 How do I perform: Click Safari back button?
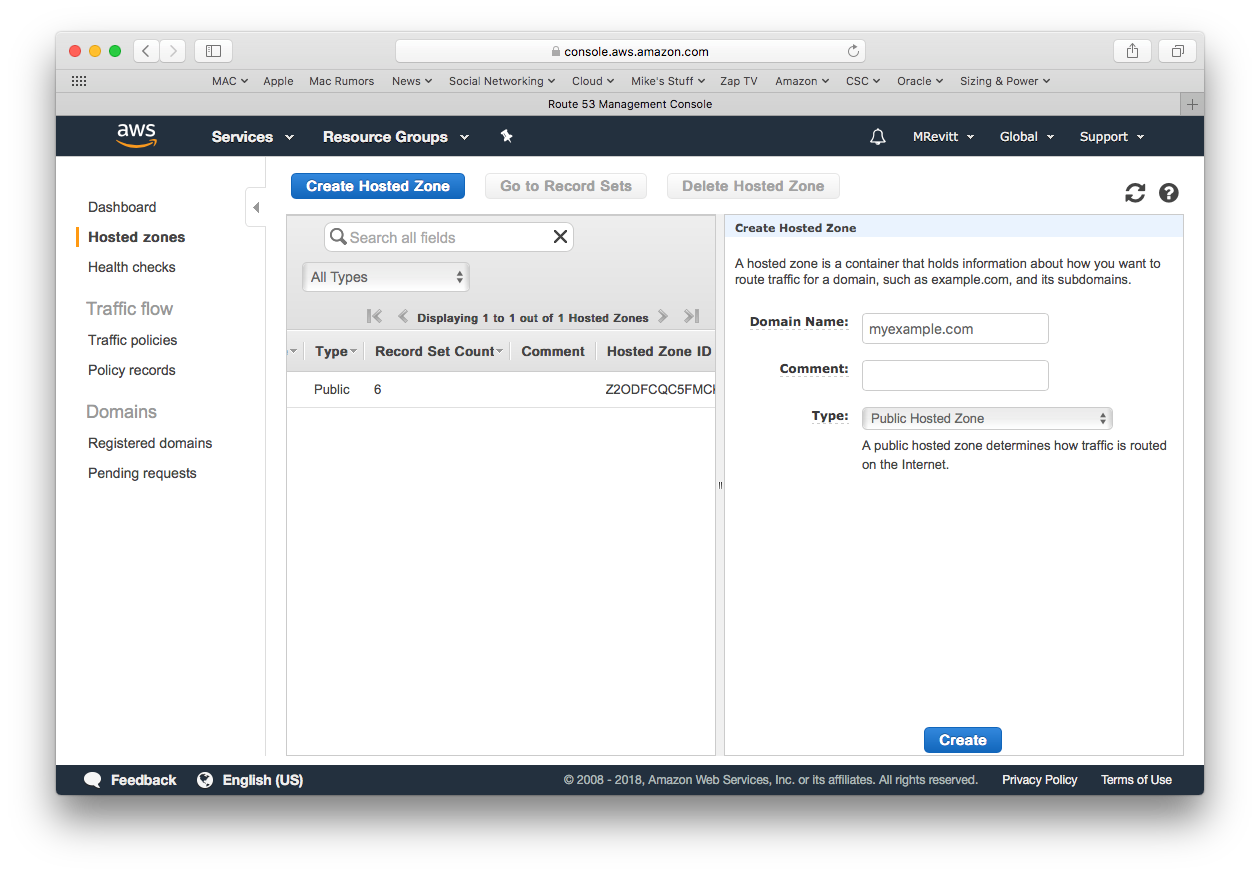[x=146, y=51]
